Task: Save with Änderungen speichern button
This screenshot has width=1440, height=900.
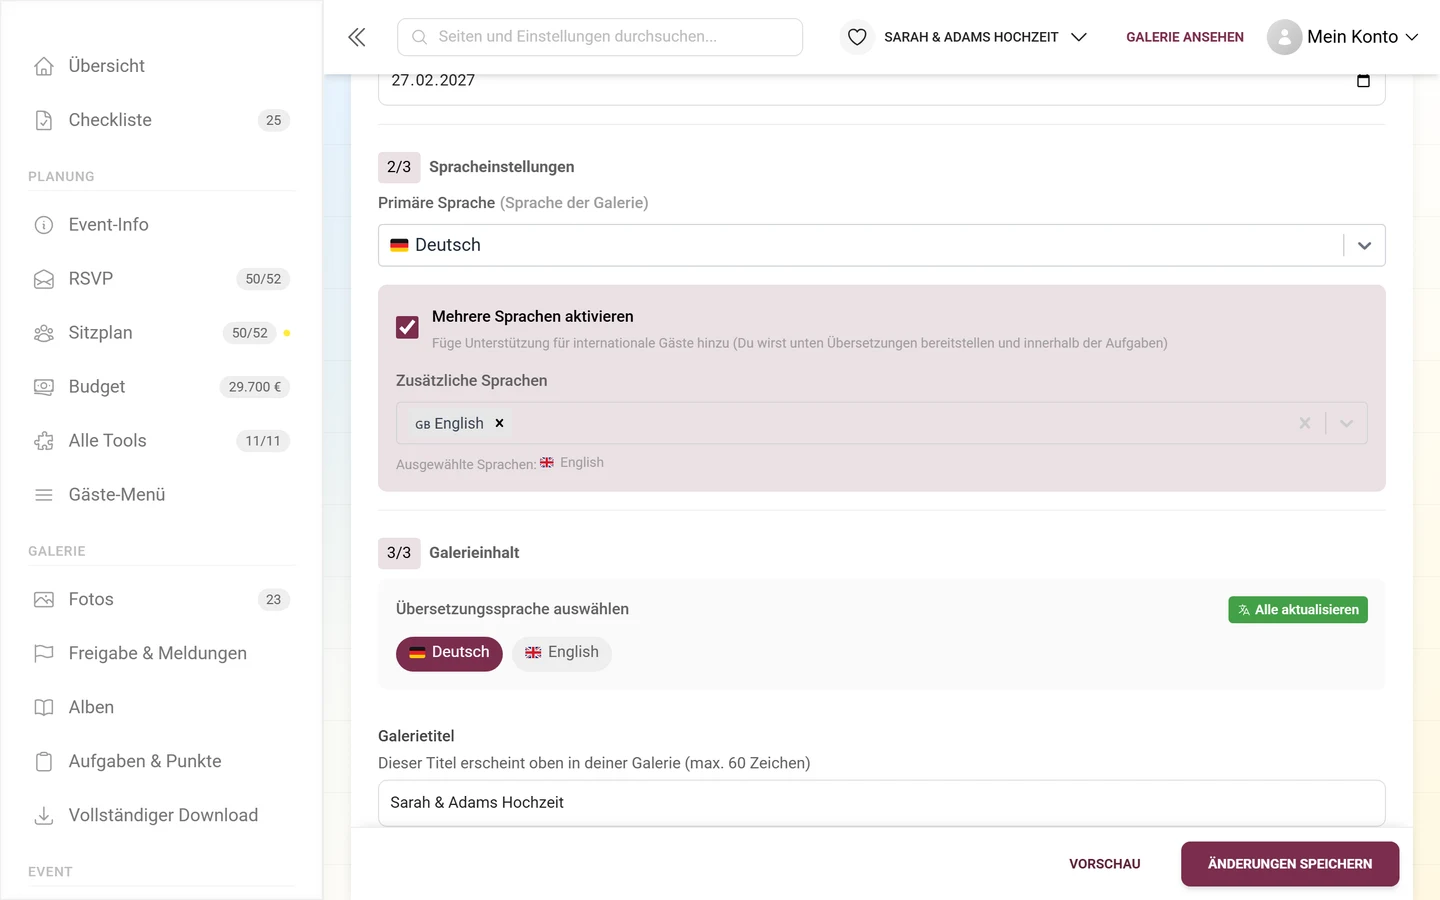Action: coord(1290,864)
